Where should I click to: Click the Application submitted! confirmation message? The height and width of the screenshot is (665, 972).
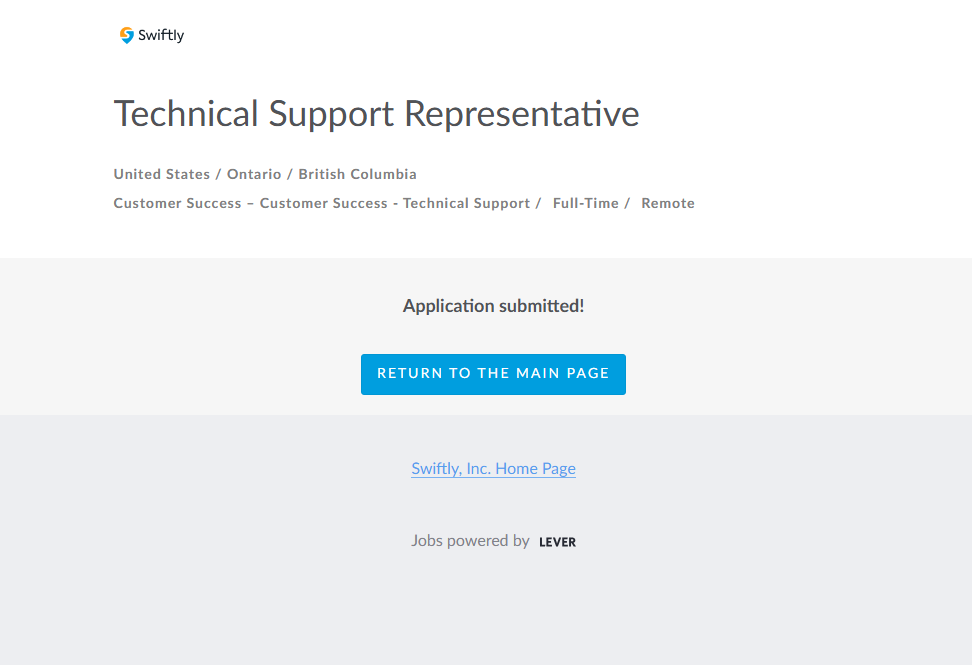point(493,306)
